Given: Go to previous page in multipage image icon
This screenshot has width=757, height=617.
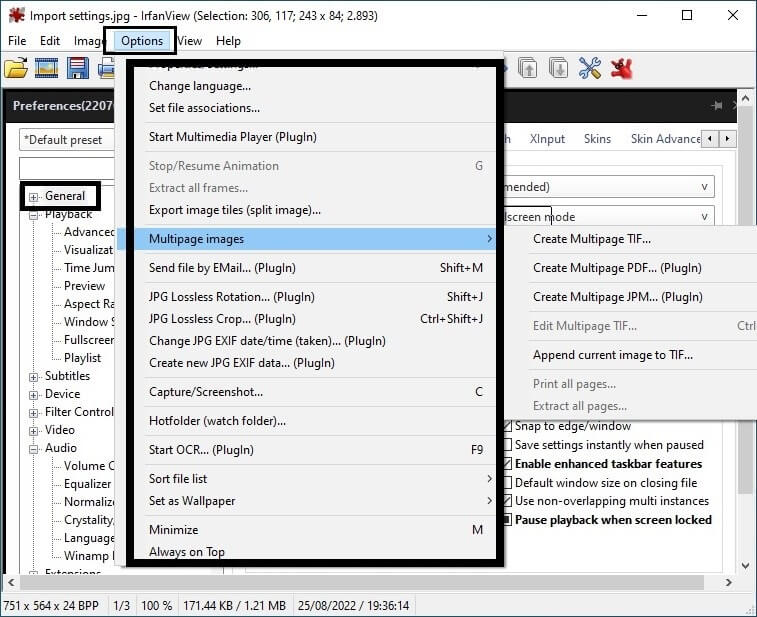Looking at the screenshot, I should [x=528, y=68].
